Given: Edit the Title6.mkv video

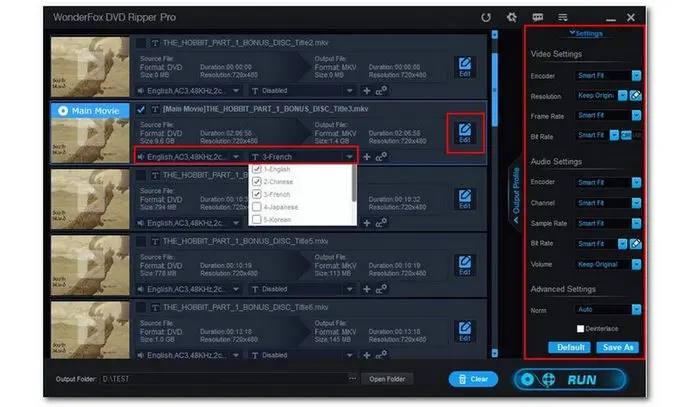Looking at the screenshot, I should pyautogui.click(x=465, y=332).
